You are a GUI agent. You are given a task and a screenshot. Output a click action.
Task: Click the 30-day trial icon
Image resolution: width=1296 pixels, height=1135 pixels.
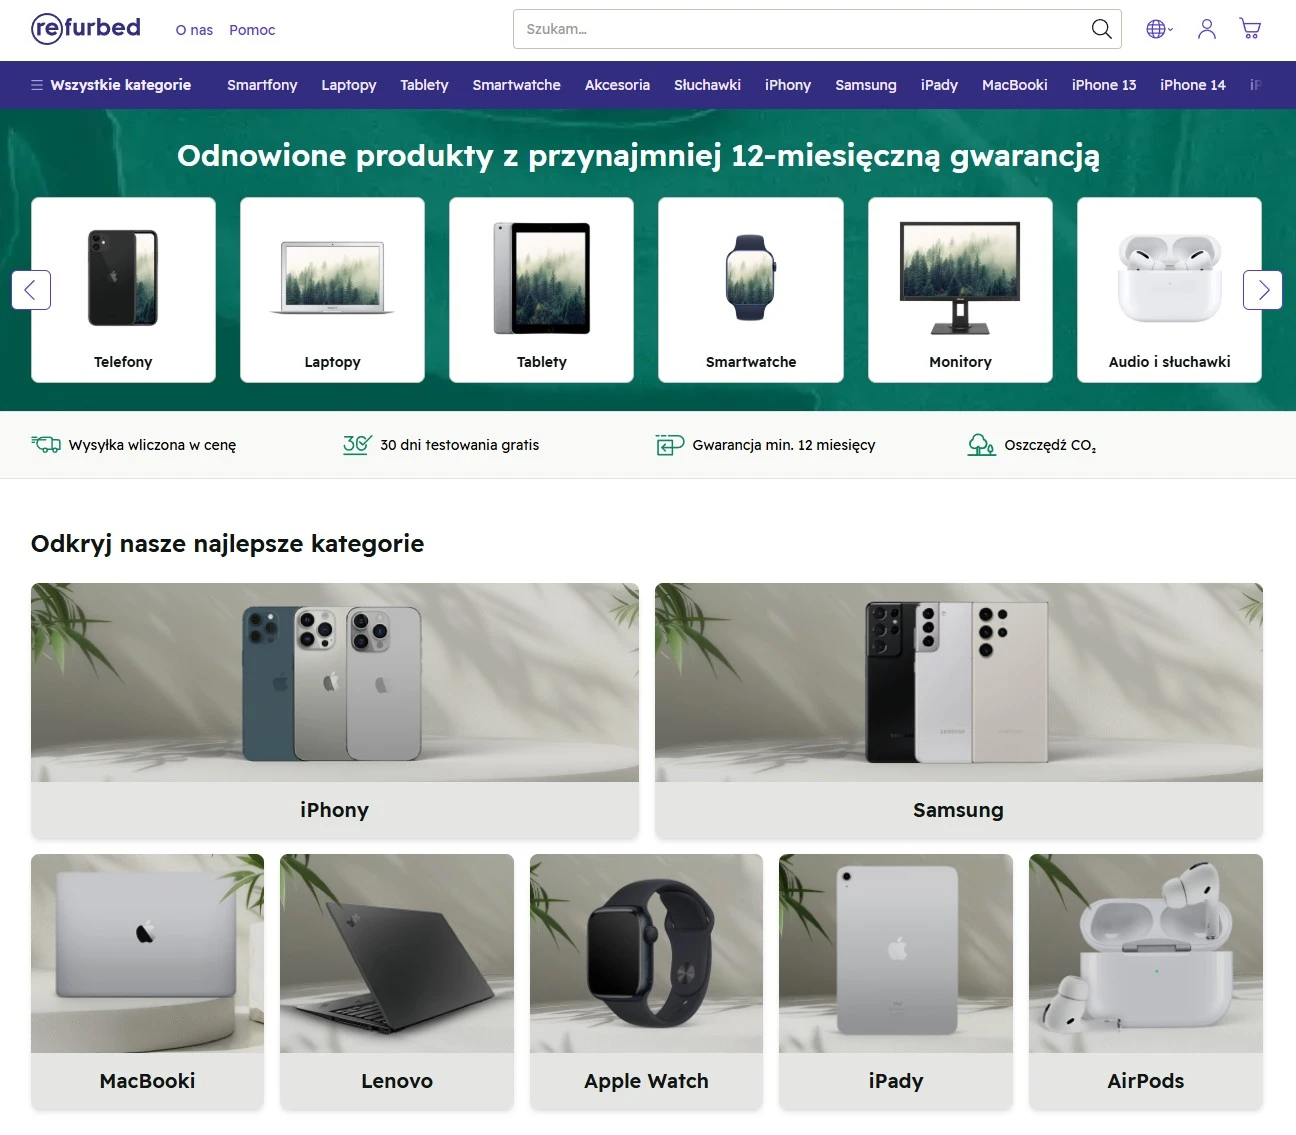357,444
